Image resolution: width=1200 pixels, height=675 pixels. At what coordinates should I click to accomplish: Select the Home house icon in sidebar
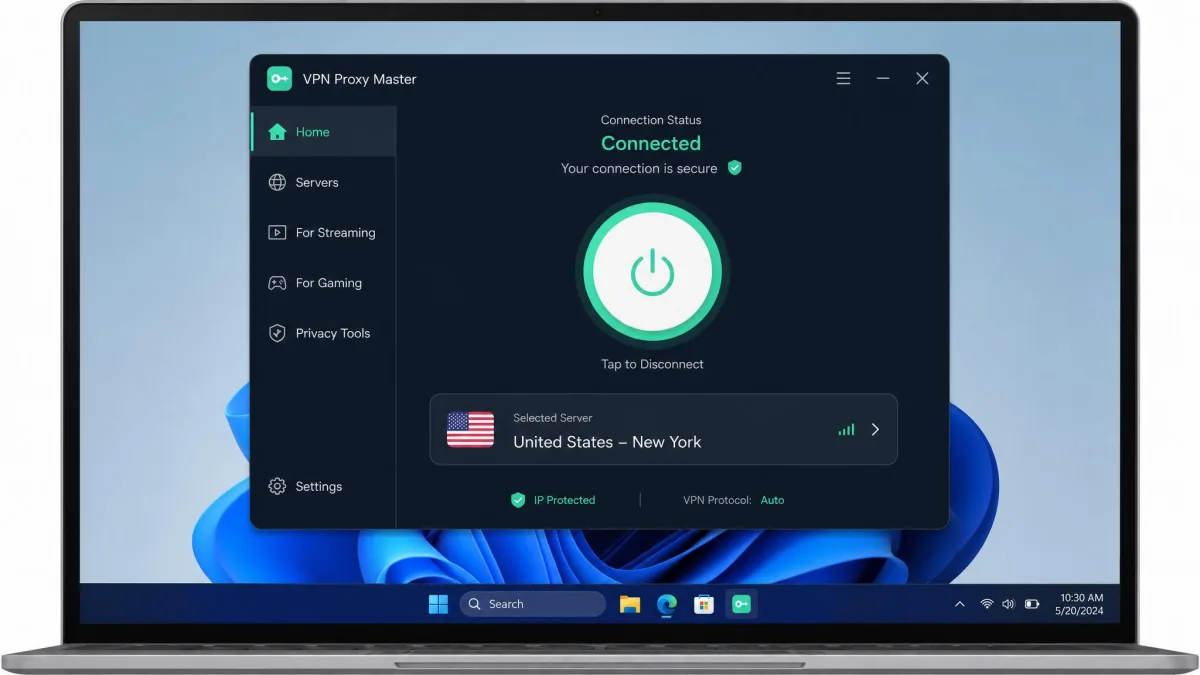277,132
